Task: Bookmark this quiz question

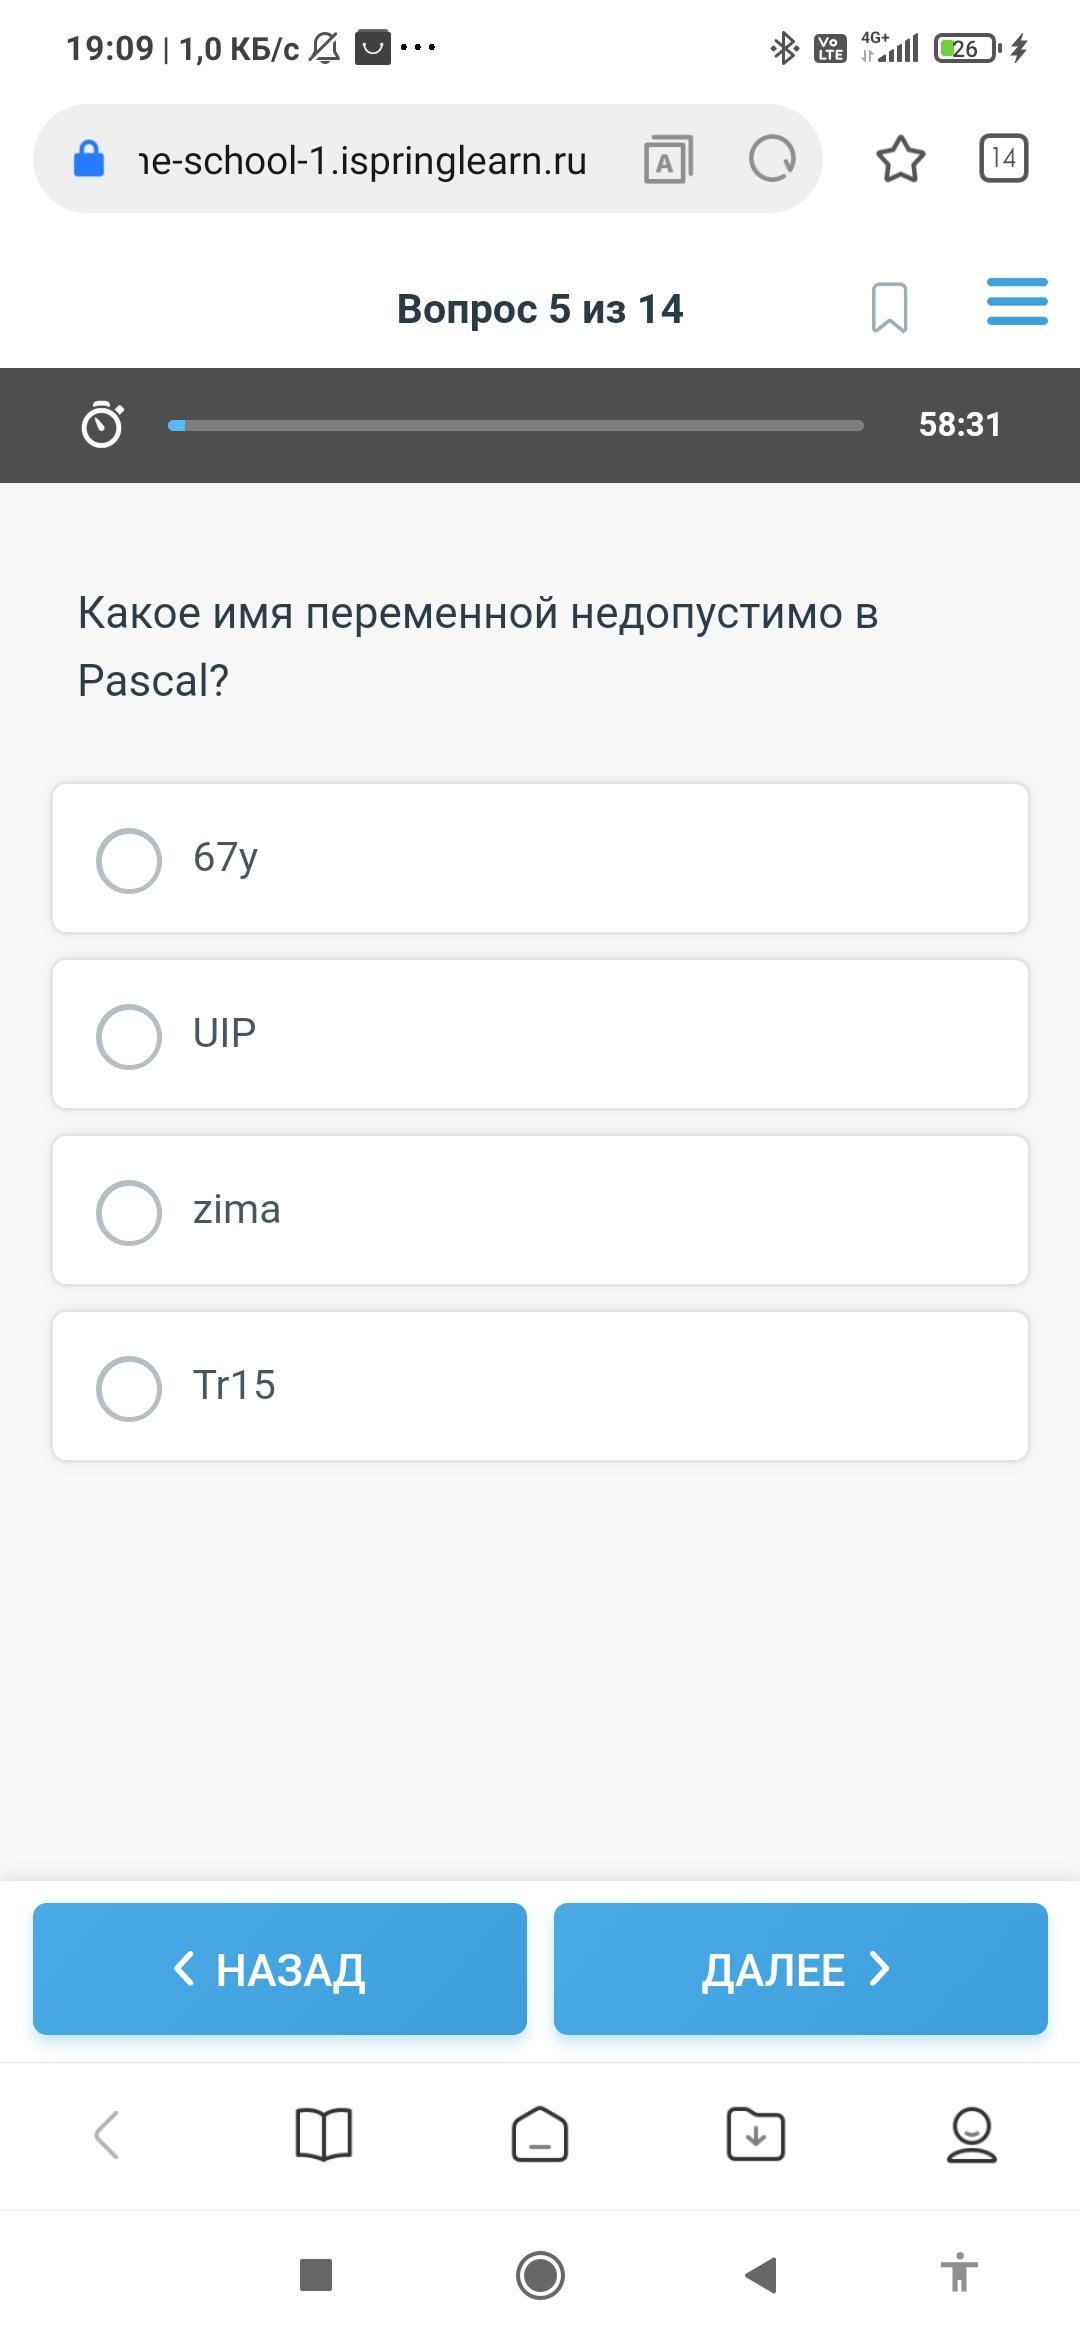Action: click(x=889, y=307)
